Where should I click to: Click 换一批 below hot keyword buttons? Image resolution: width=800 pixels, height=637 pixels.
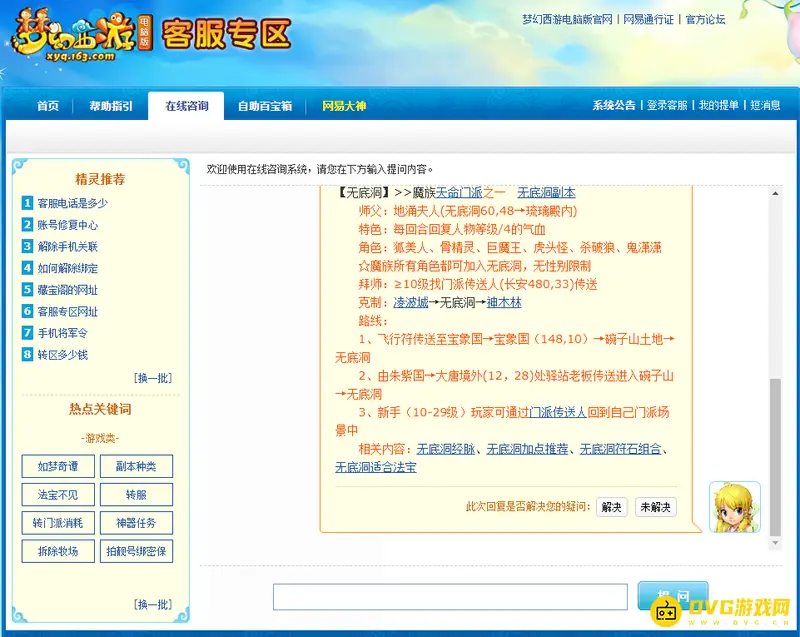pyautogui.click(x=153, y=604)
